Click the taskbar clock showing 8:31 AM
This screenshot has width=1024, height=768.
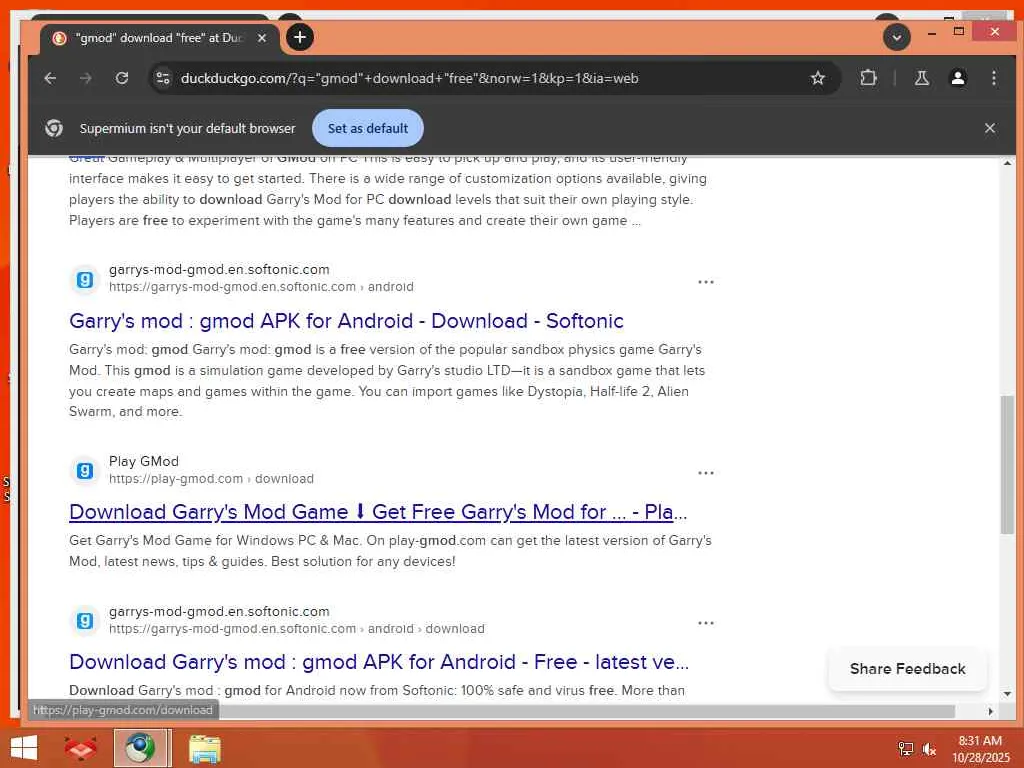[980, 749]
